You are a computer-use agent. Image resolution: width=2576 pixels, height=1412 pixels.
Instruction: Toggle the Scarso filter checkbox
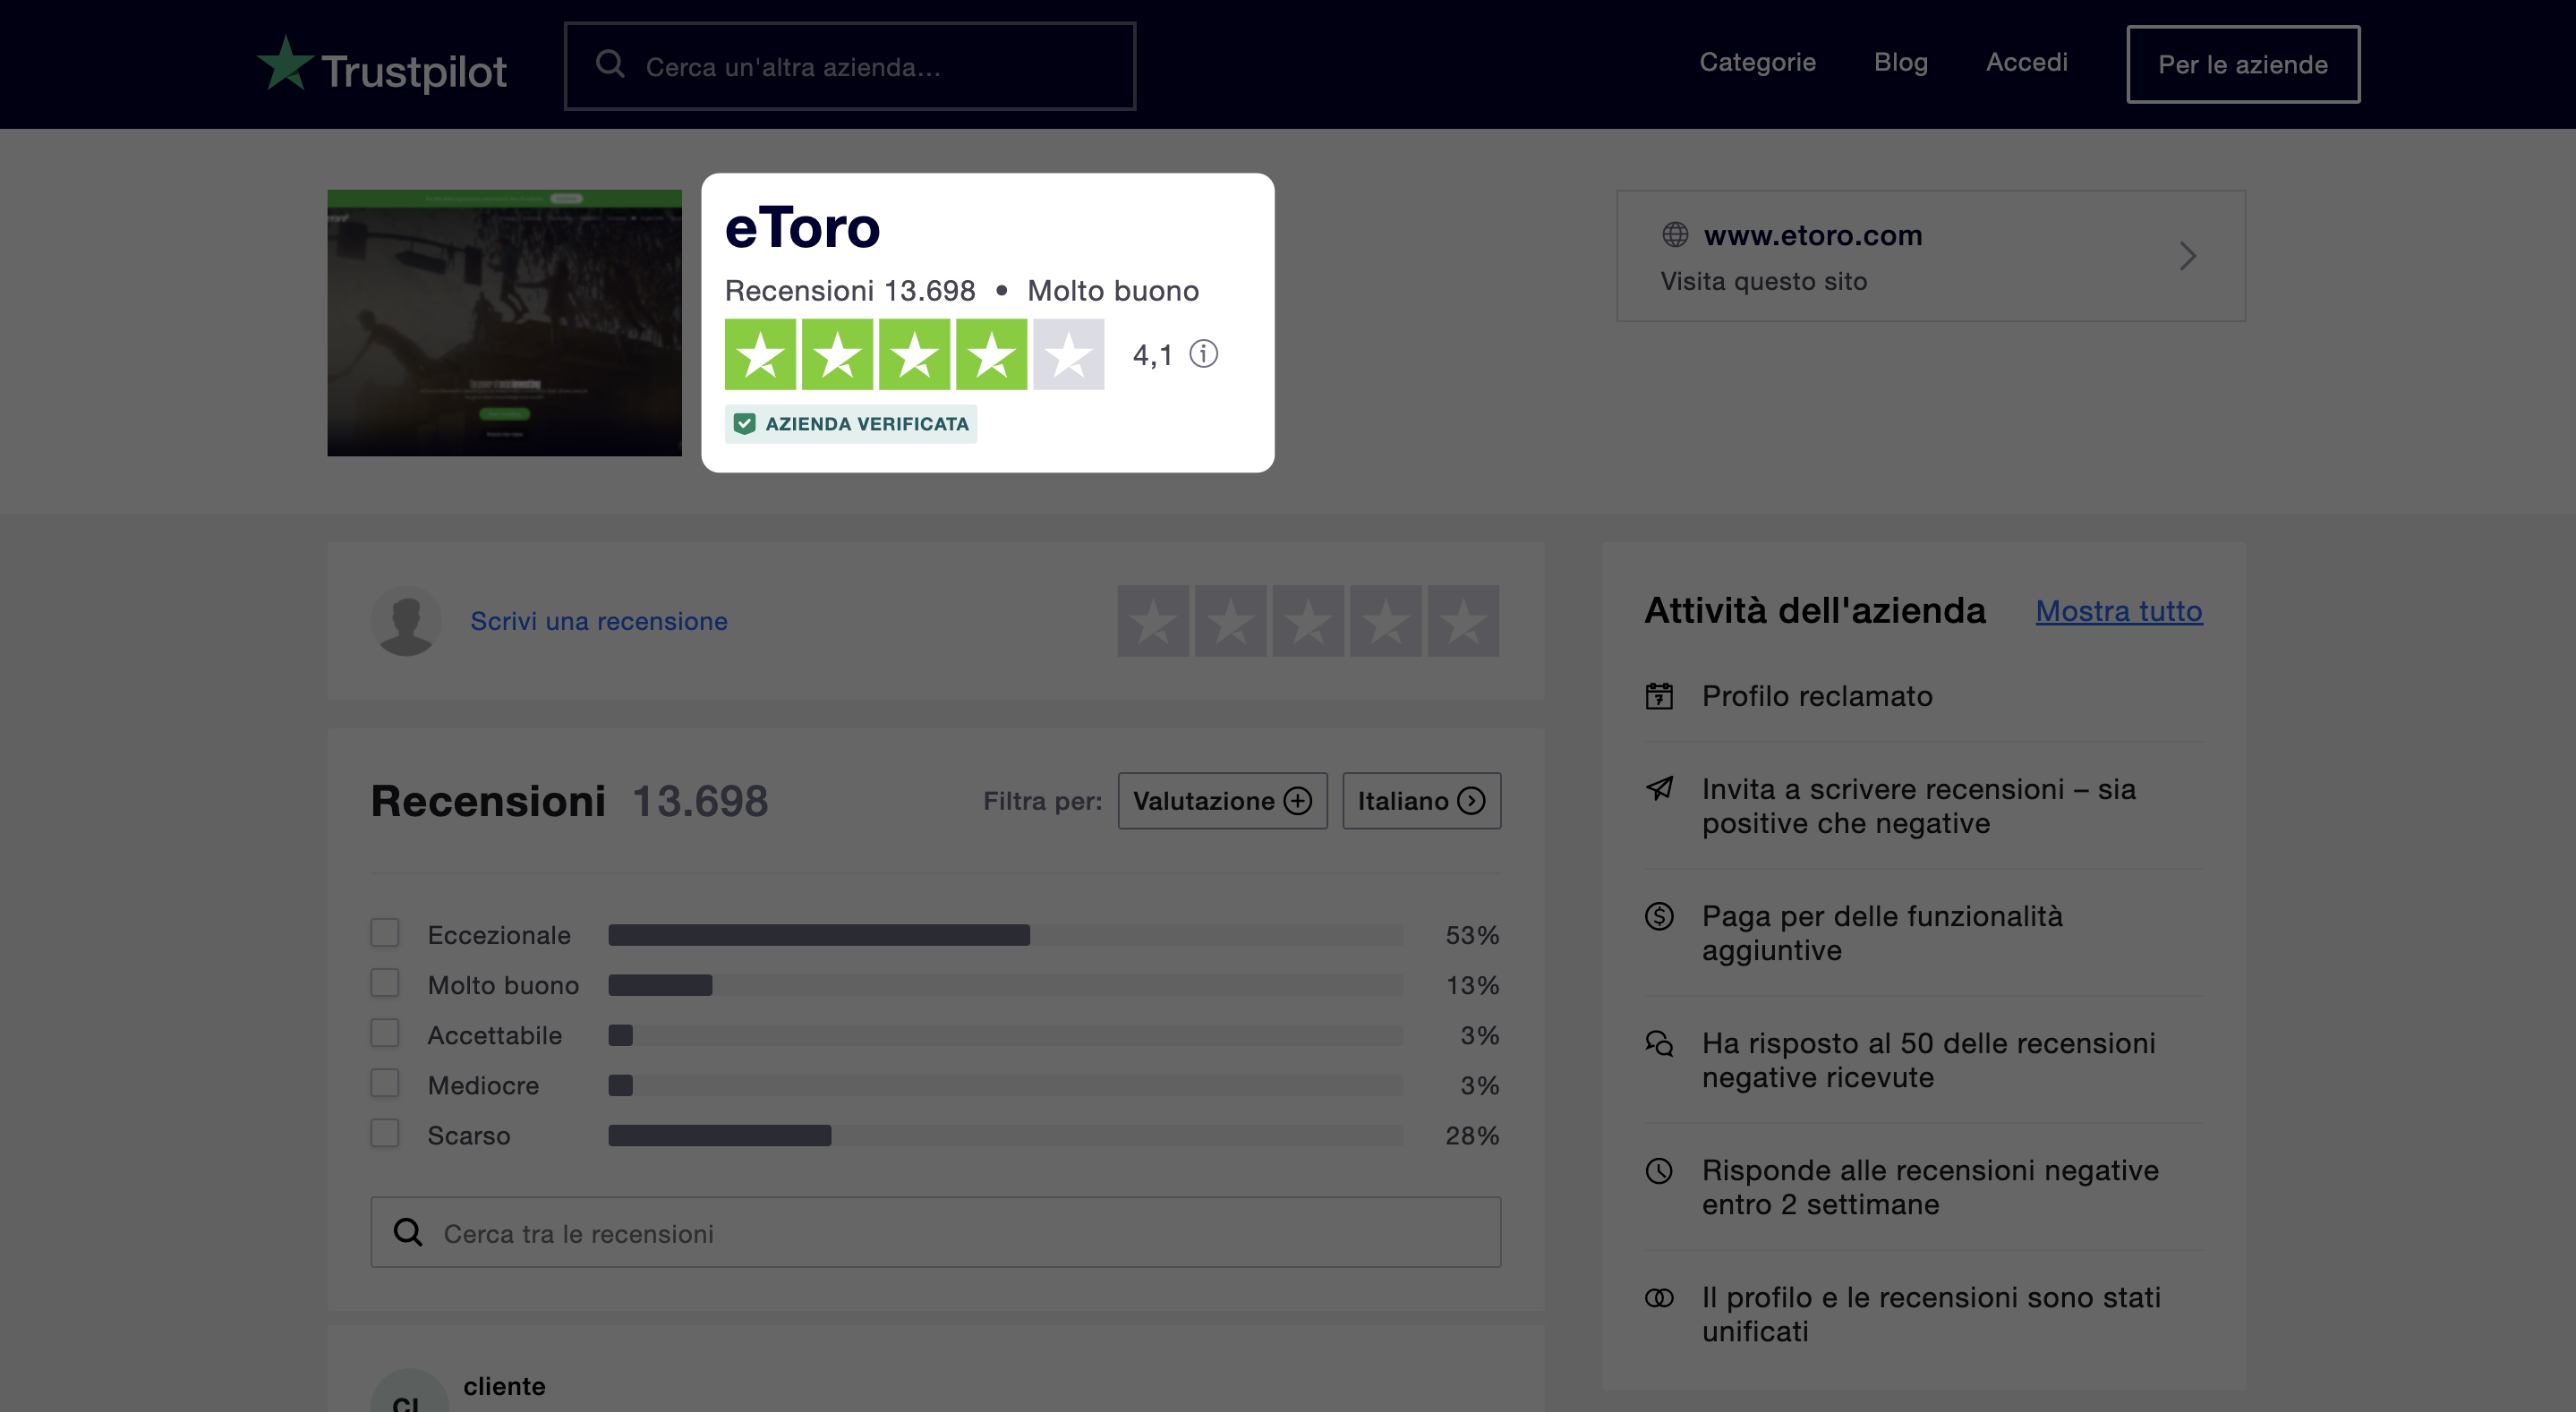[x=385, y=1133]
